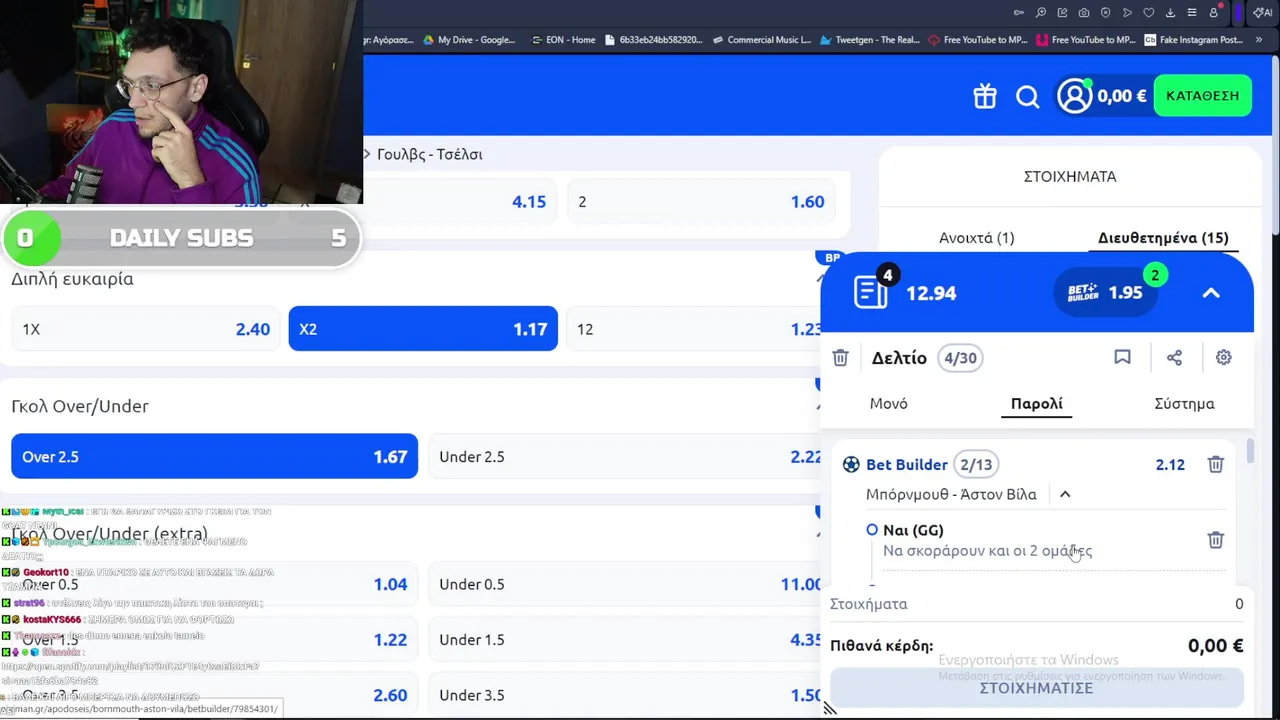Switch to the Διευθετημένα (15) tab
Screen dimensions: 1280x720
click(1163, 238)
